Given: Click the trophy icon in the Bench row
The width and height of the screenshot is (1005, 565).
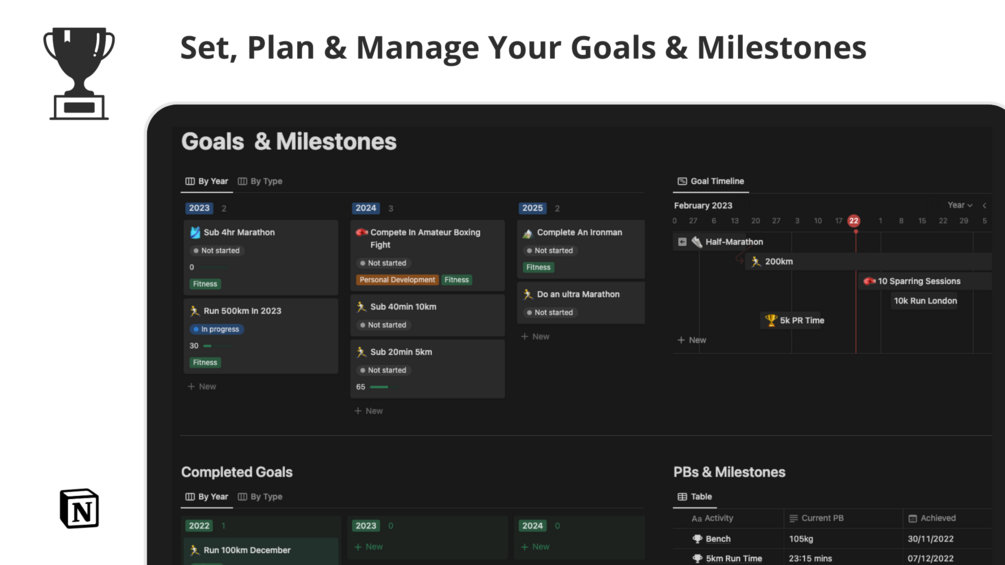Looking at the screenshot, I should [x=697, y=539].
